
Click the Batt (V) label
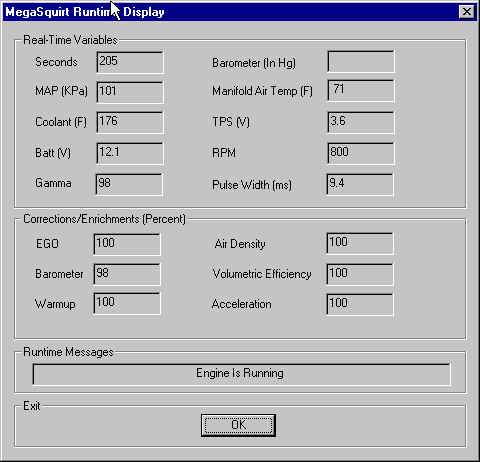tap(53, 153)
